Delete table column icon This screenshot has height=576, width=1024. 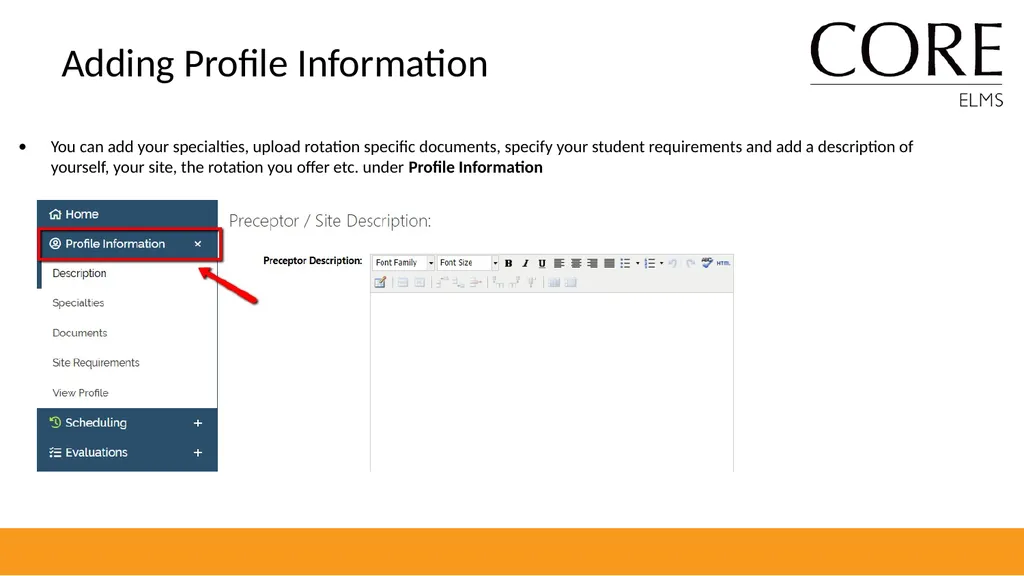(532, 282)
